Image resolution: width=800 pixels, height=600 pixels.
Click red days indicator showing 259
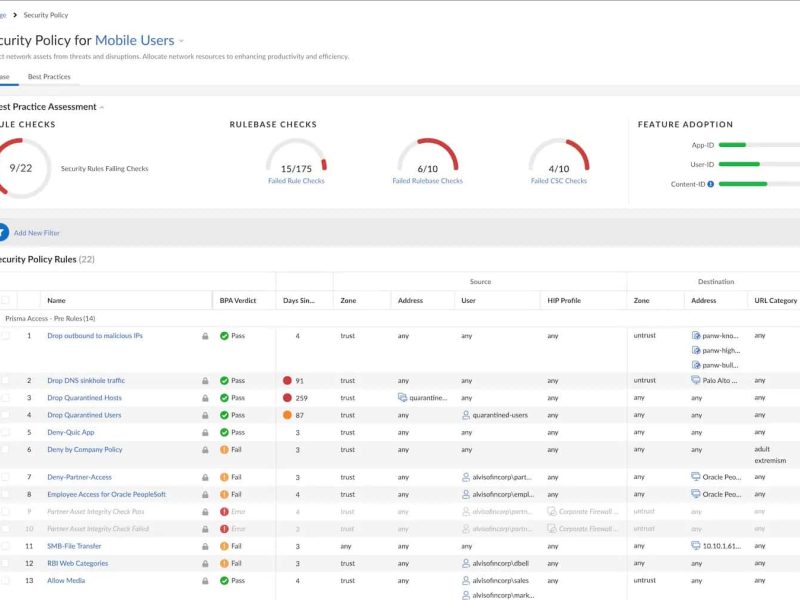[x=287, y=398]
